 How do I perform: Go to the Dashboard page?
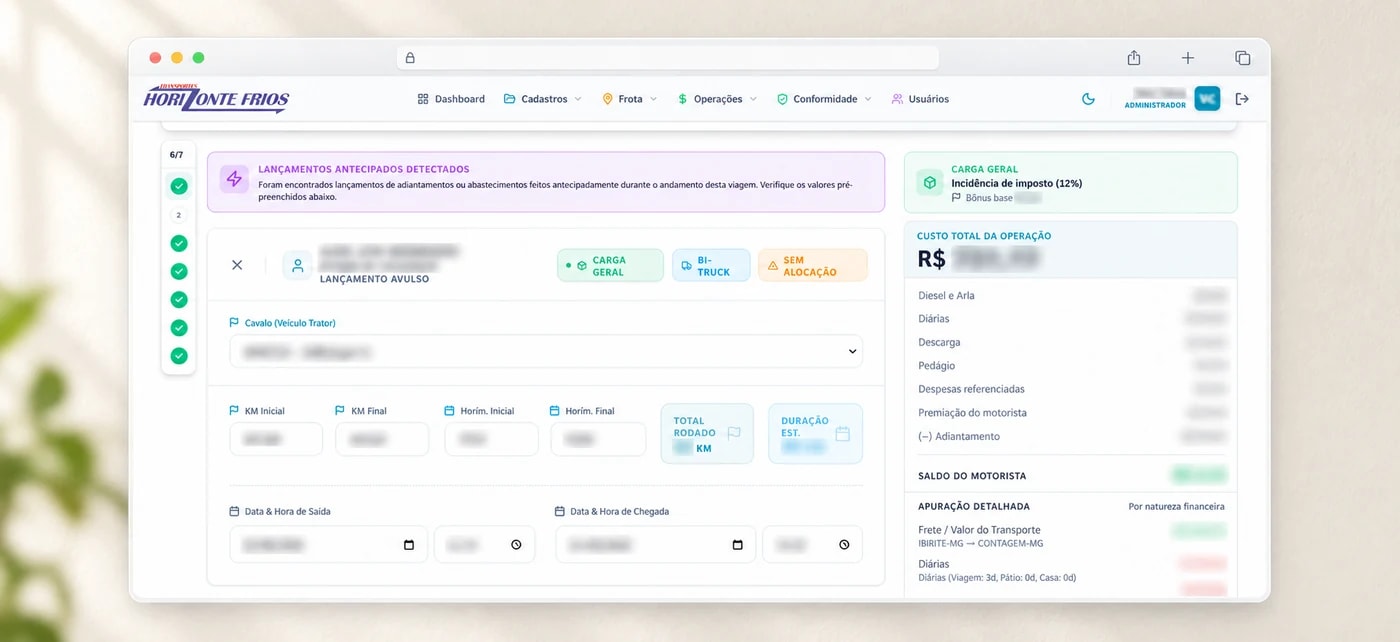(x=451, y=99)
